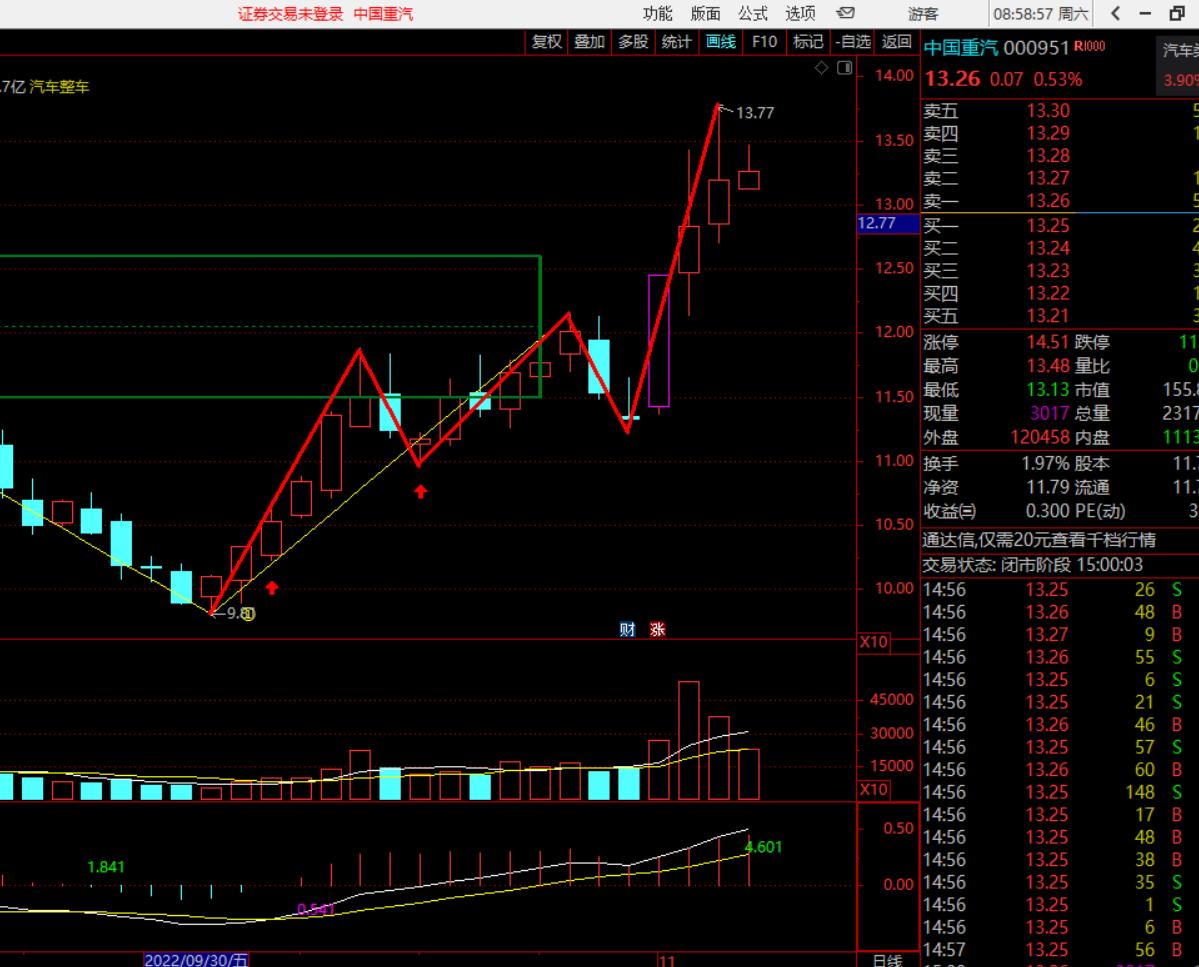Click the 买五 price 13.21

pos(1048,316)
